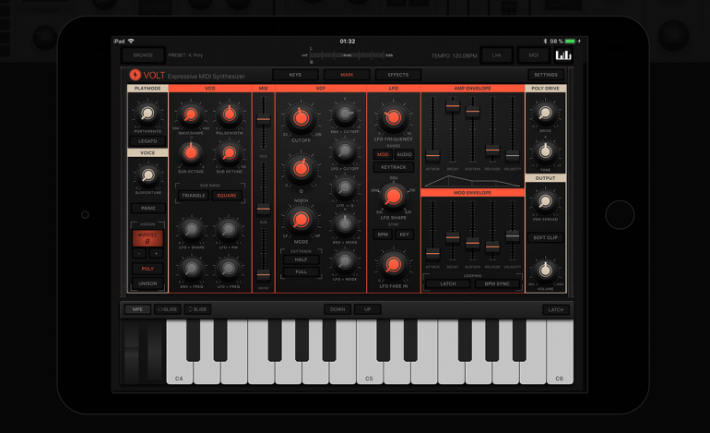Switch to the Effects tab
Viewport: 710px width, 433px height.
click(x=398, y=75)
